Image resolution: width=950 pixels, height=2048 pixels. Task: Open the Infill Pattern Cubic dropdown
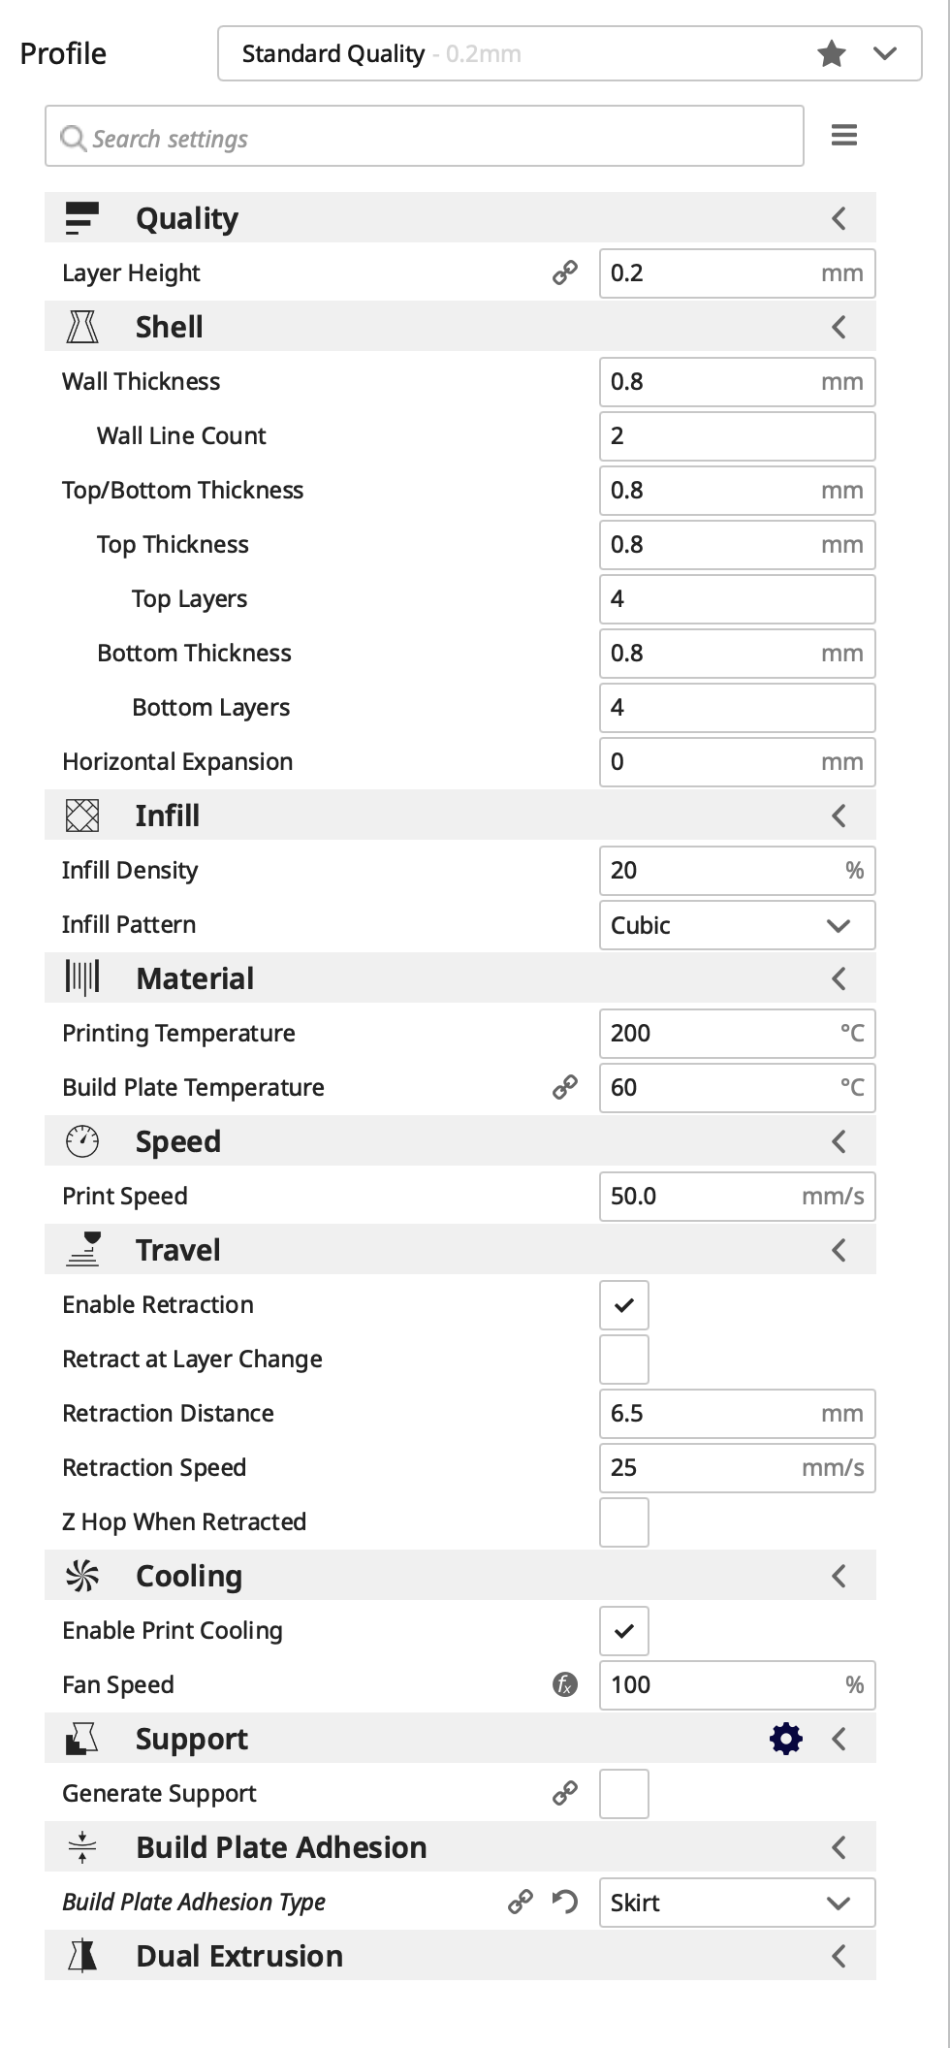tap(737, 925)
